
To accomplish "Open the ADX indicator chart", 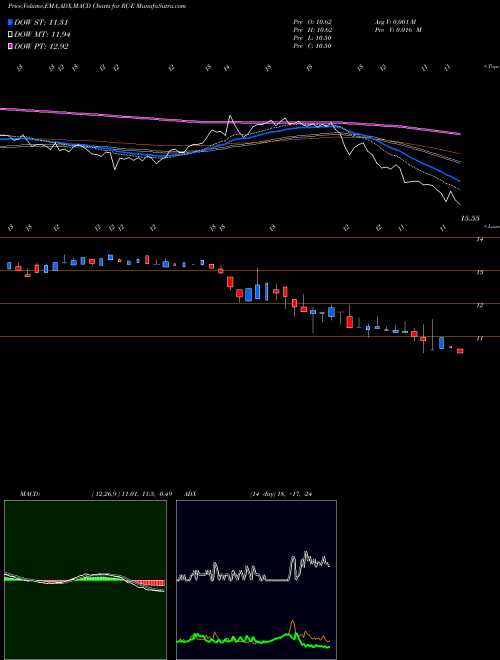I will 256,580.
